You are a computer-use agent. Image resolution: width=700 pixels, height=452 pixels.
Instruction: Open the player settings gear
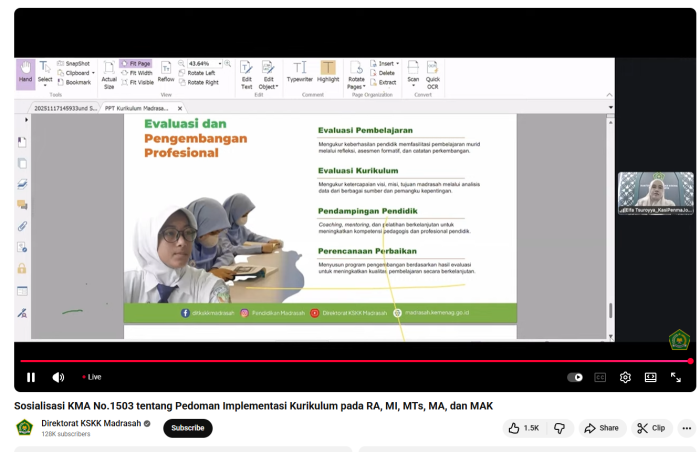625,377
